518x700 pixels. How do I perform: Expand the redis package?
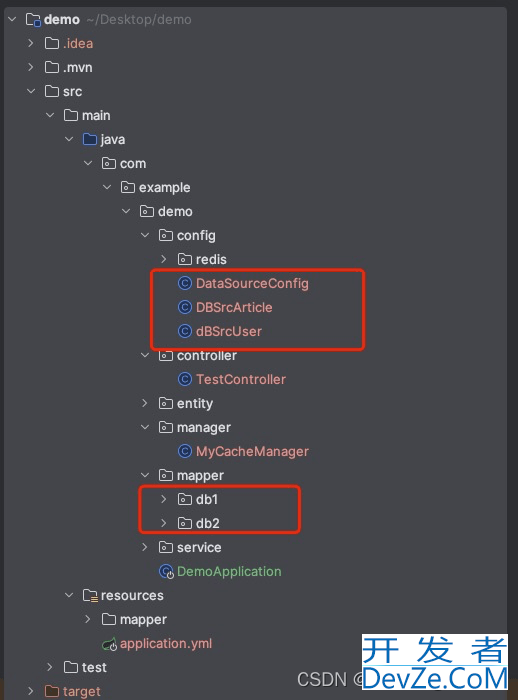(x=163, y=259)
